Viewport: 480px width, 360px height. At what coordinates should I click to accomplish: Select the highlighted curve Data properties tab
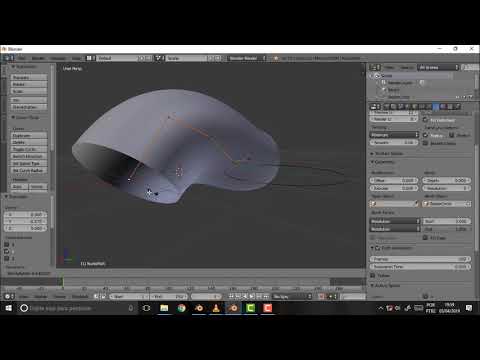pyautogui.click(x=436, y=107)
